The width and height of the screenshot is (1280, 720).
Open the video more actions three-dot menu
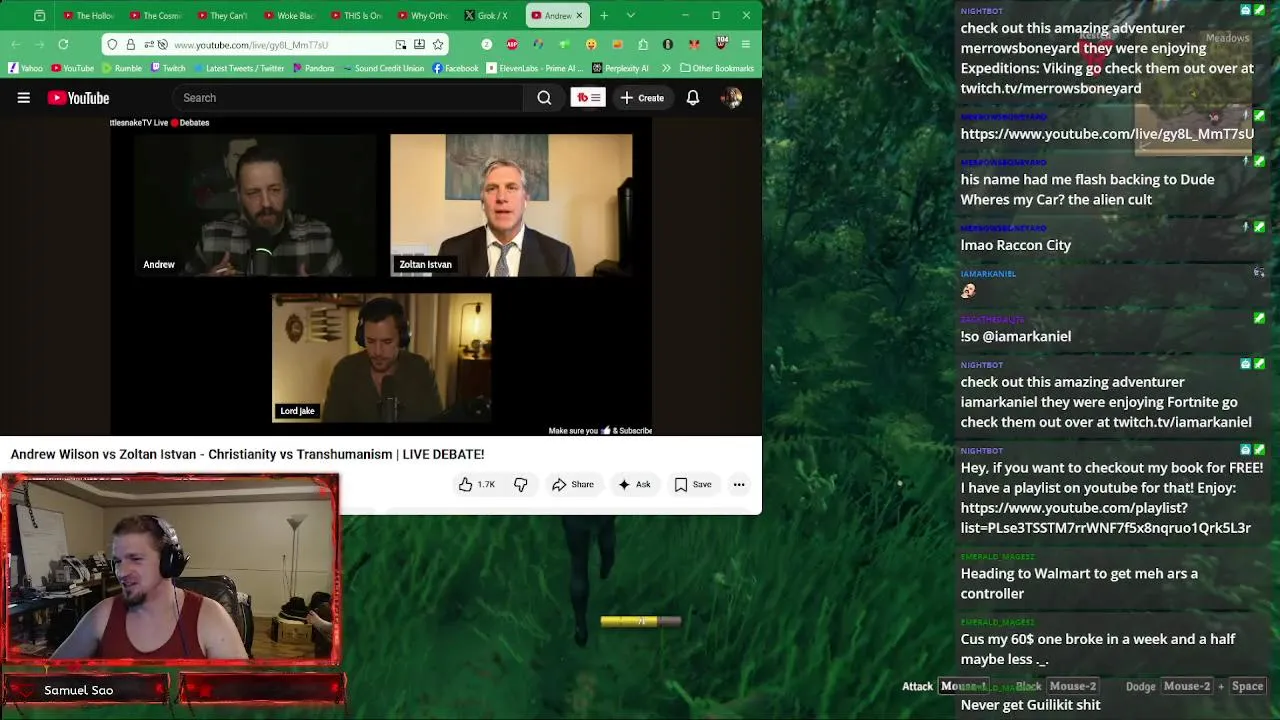point(739,484)
